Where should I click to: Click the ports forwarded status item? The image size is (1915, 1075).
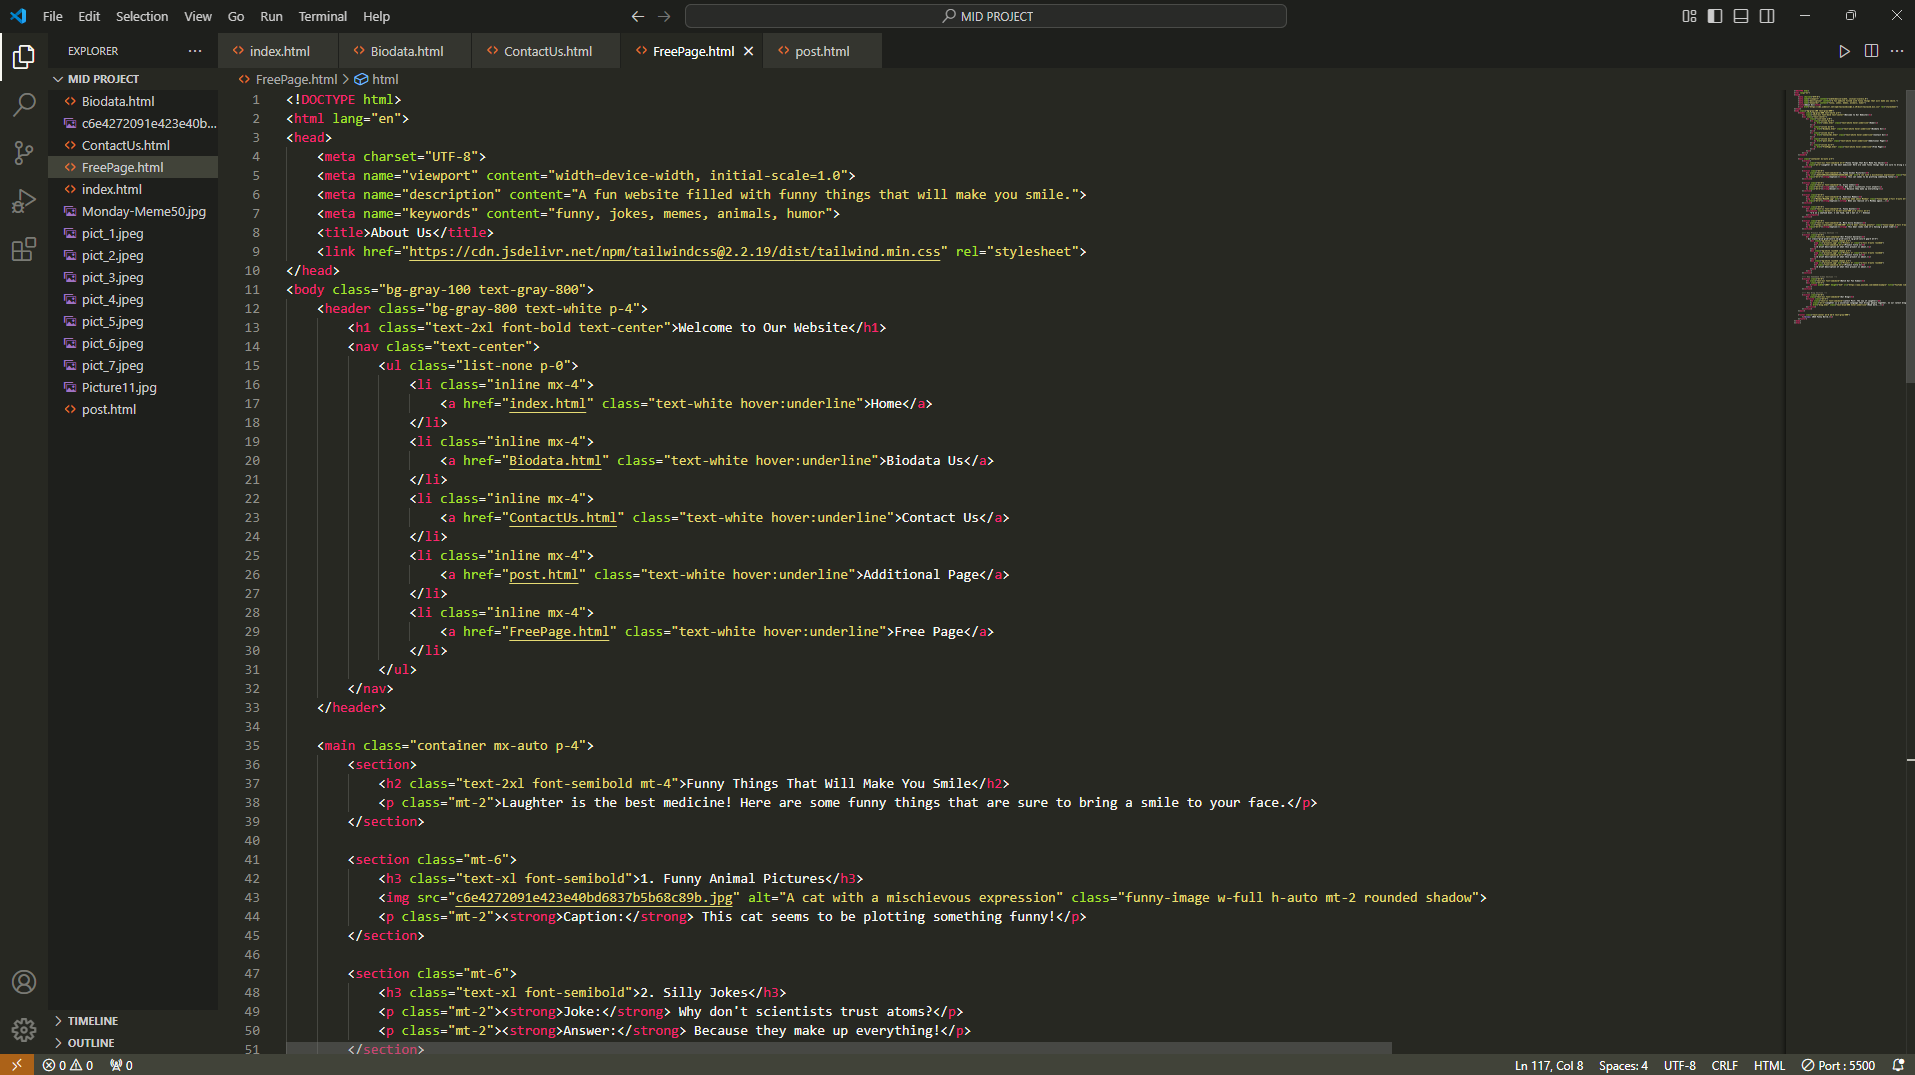(121, 1065)
